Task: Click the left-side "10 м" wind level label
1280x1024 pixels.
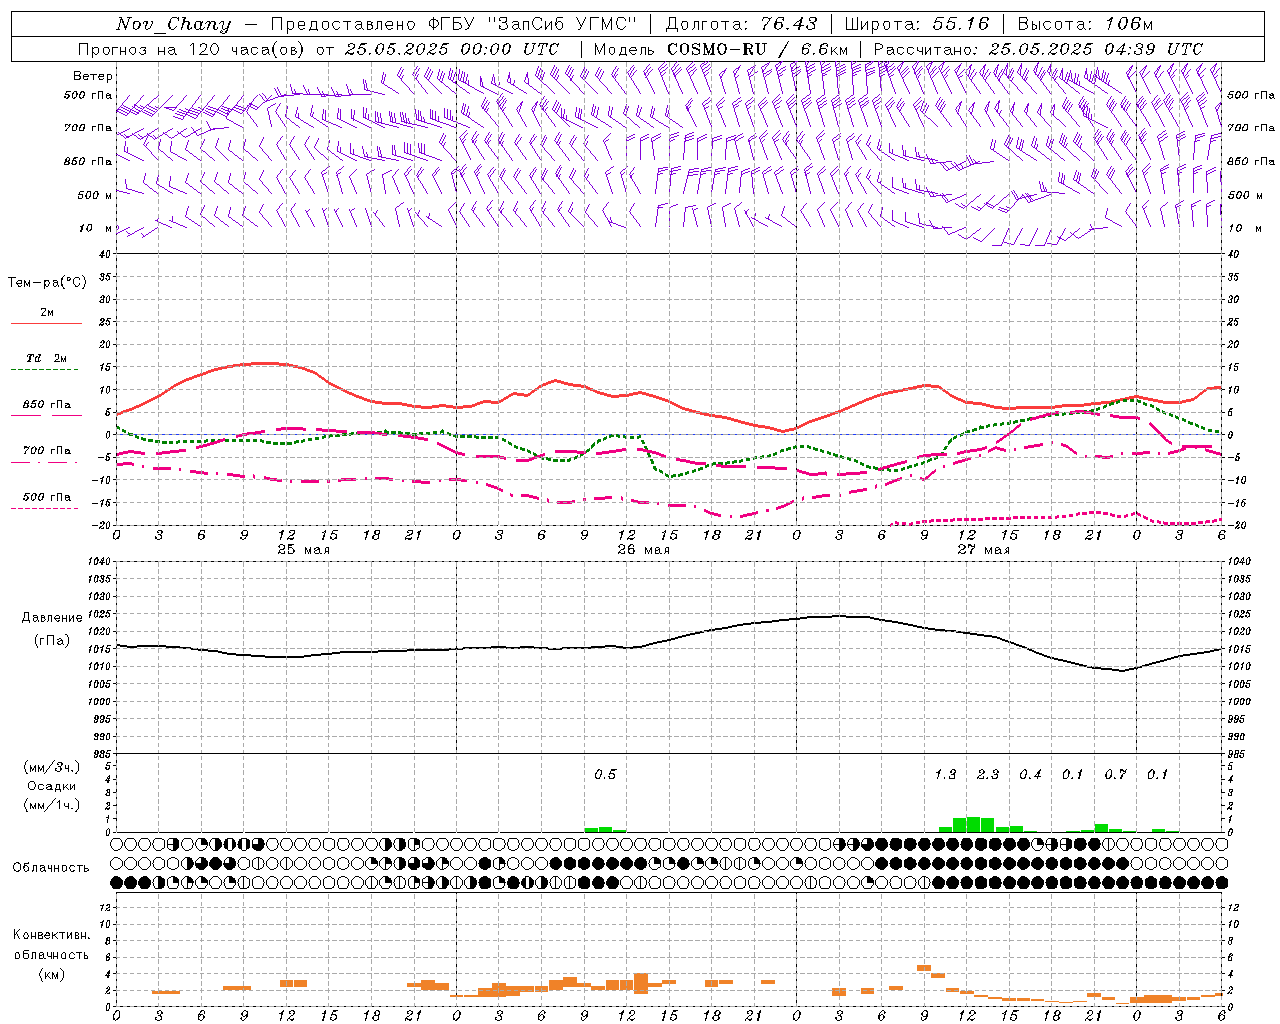Action: point(96,228)
